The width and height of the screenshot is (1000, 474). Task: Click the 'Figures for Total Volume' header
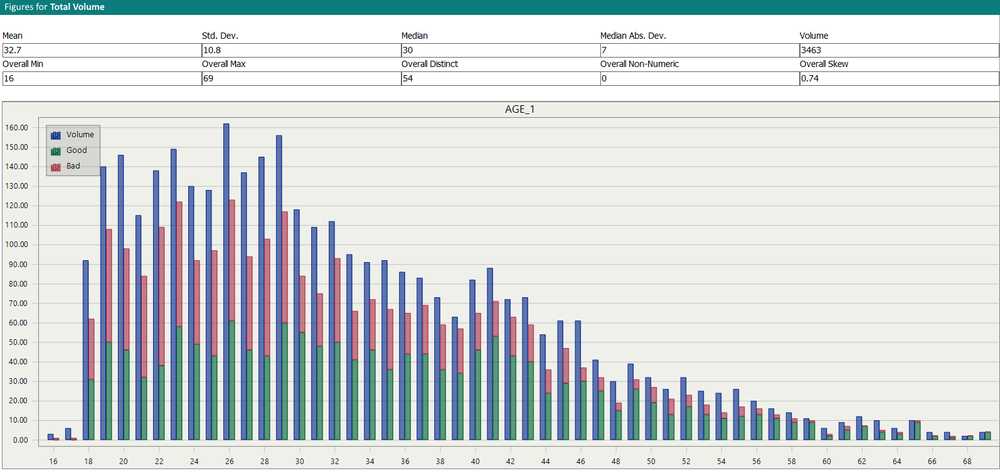coord(54,7)
